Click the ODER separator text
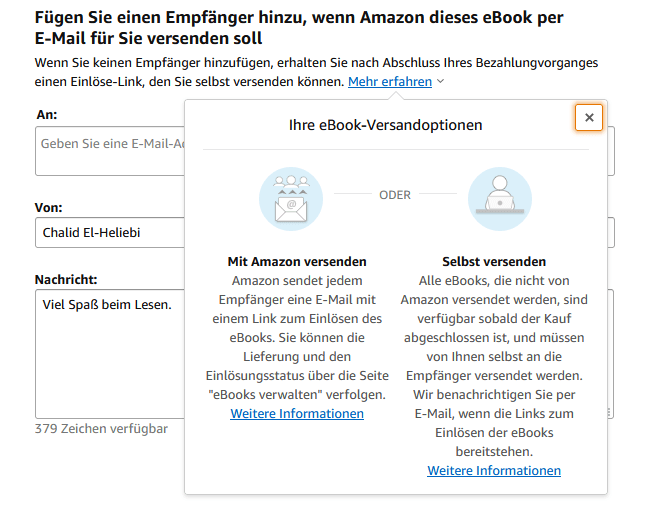650x515 pixels. click(x=395, y=195)
